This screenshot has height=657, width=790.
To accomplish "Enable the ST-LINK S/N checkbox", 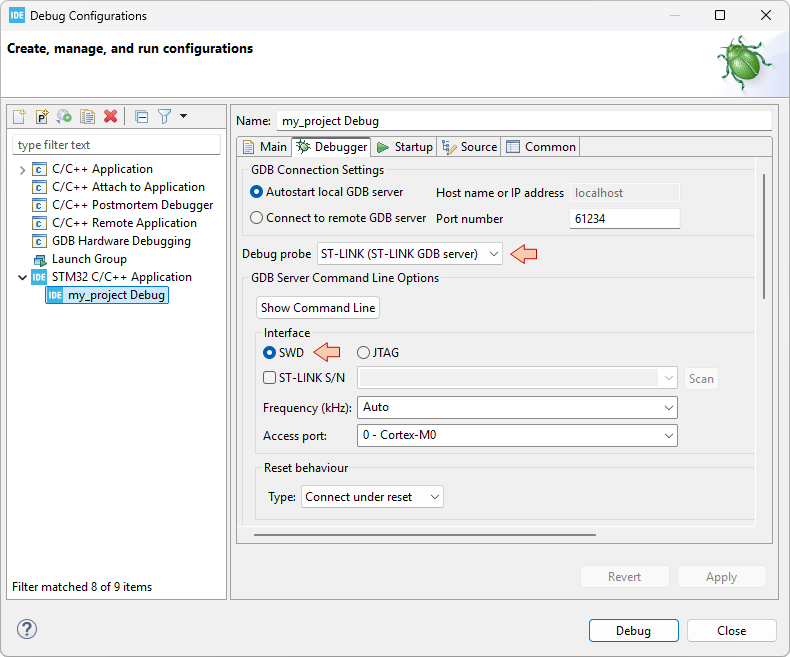I will (269, 378).
